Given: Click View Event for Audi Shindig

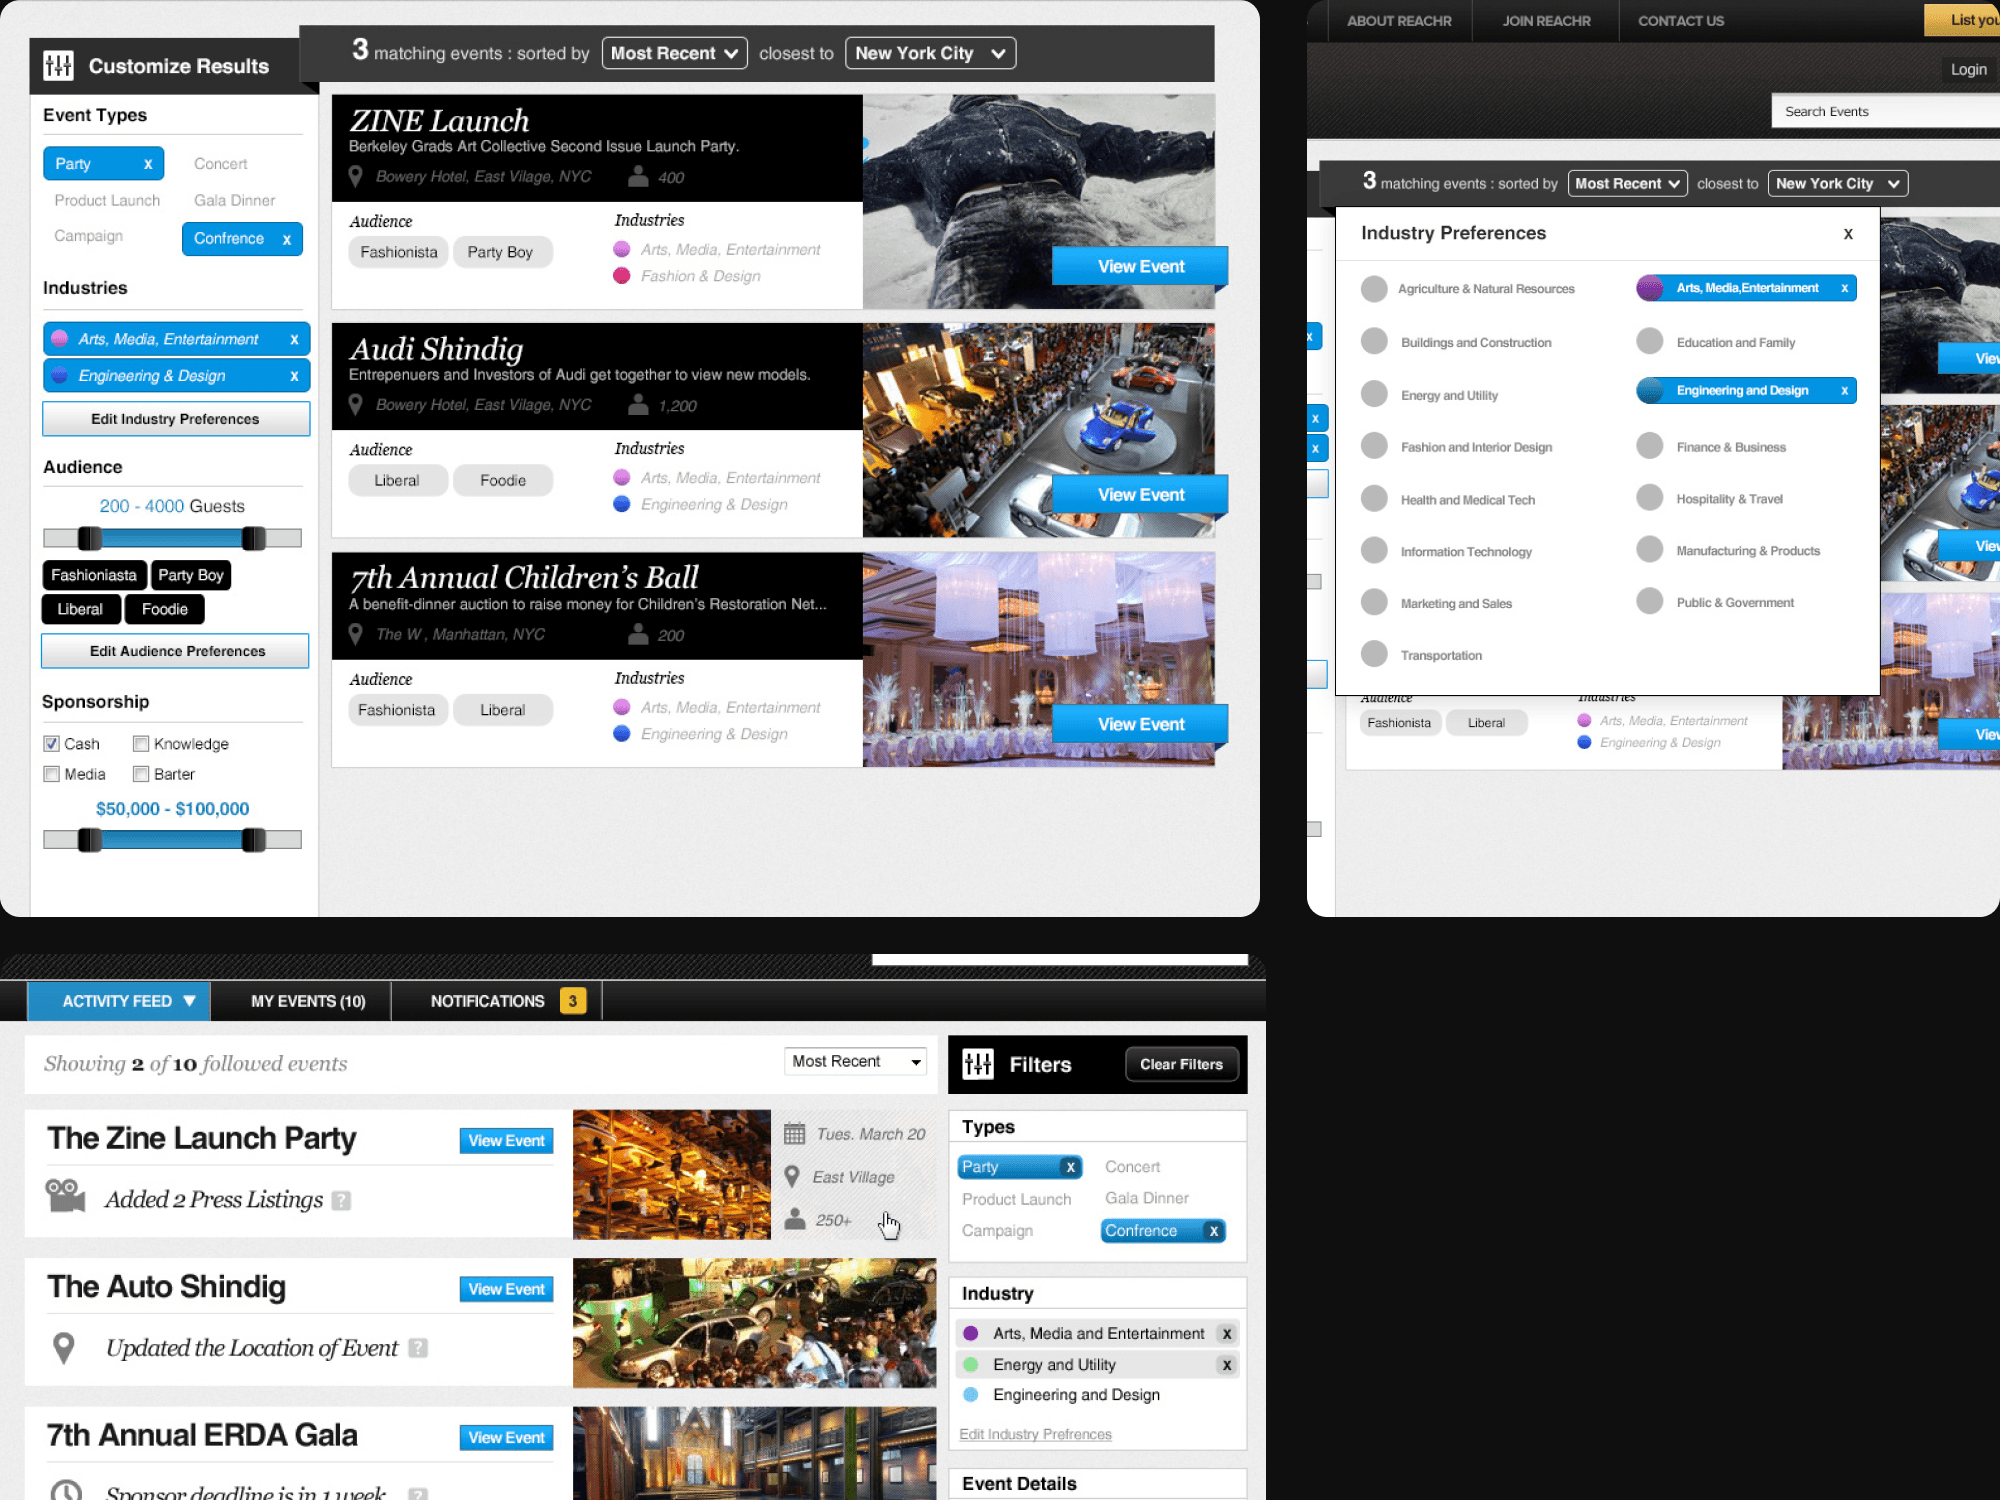Looking at the screenshot, I should 1140,495.
